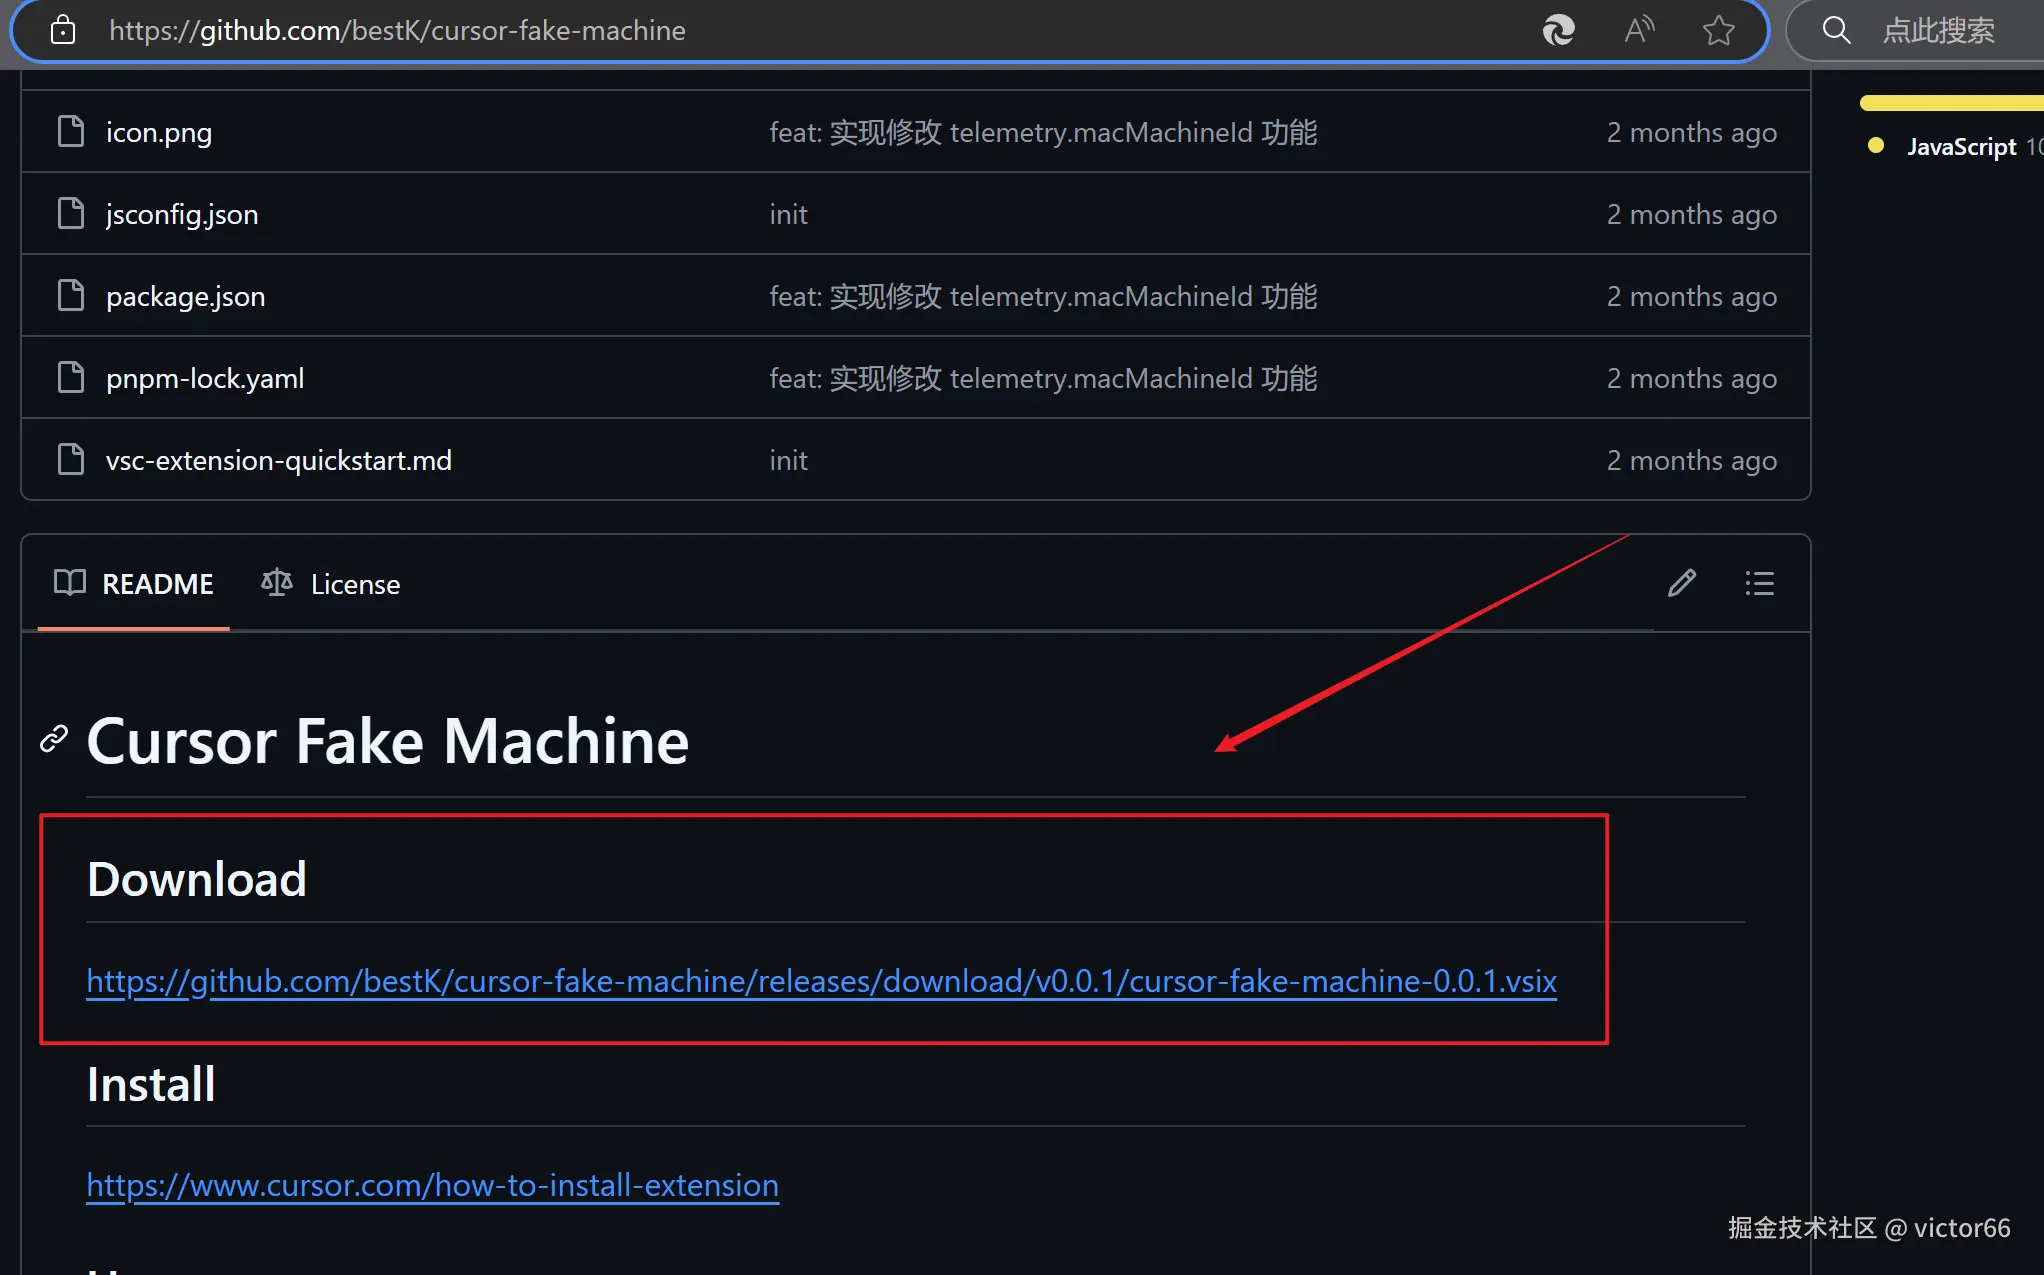The height and width of the screenshot is (1275, 2044).
Task: Click the JavaScript language label
Action: tap(1961, 147)
